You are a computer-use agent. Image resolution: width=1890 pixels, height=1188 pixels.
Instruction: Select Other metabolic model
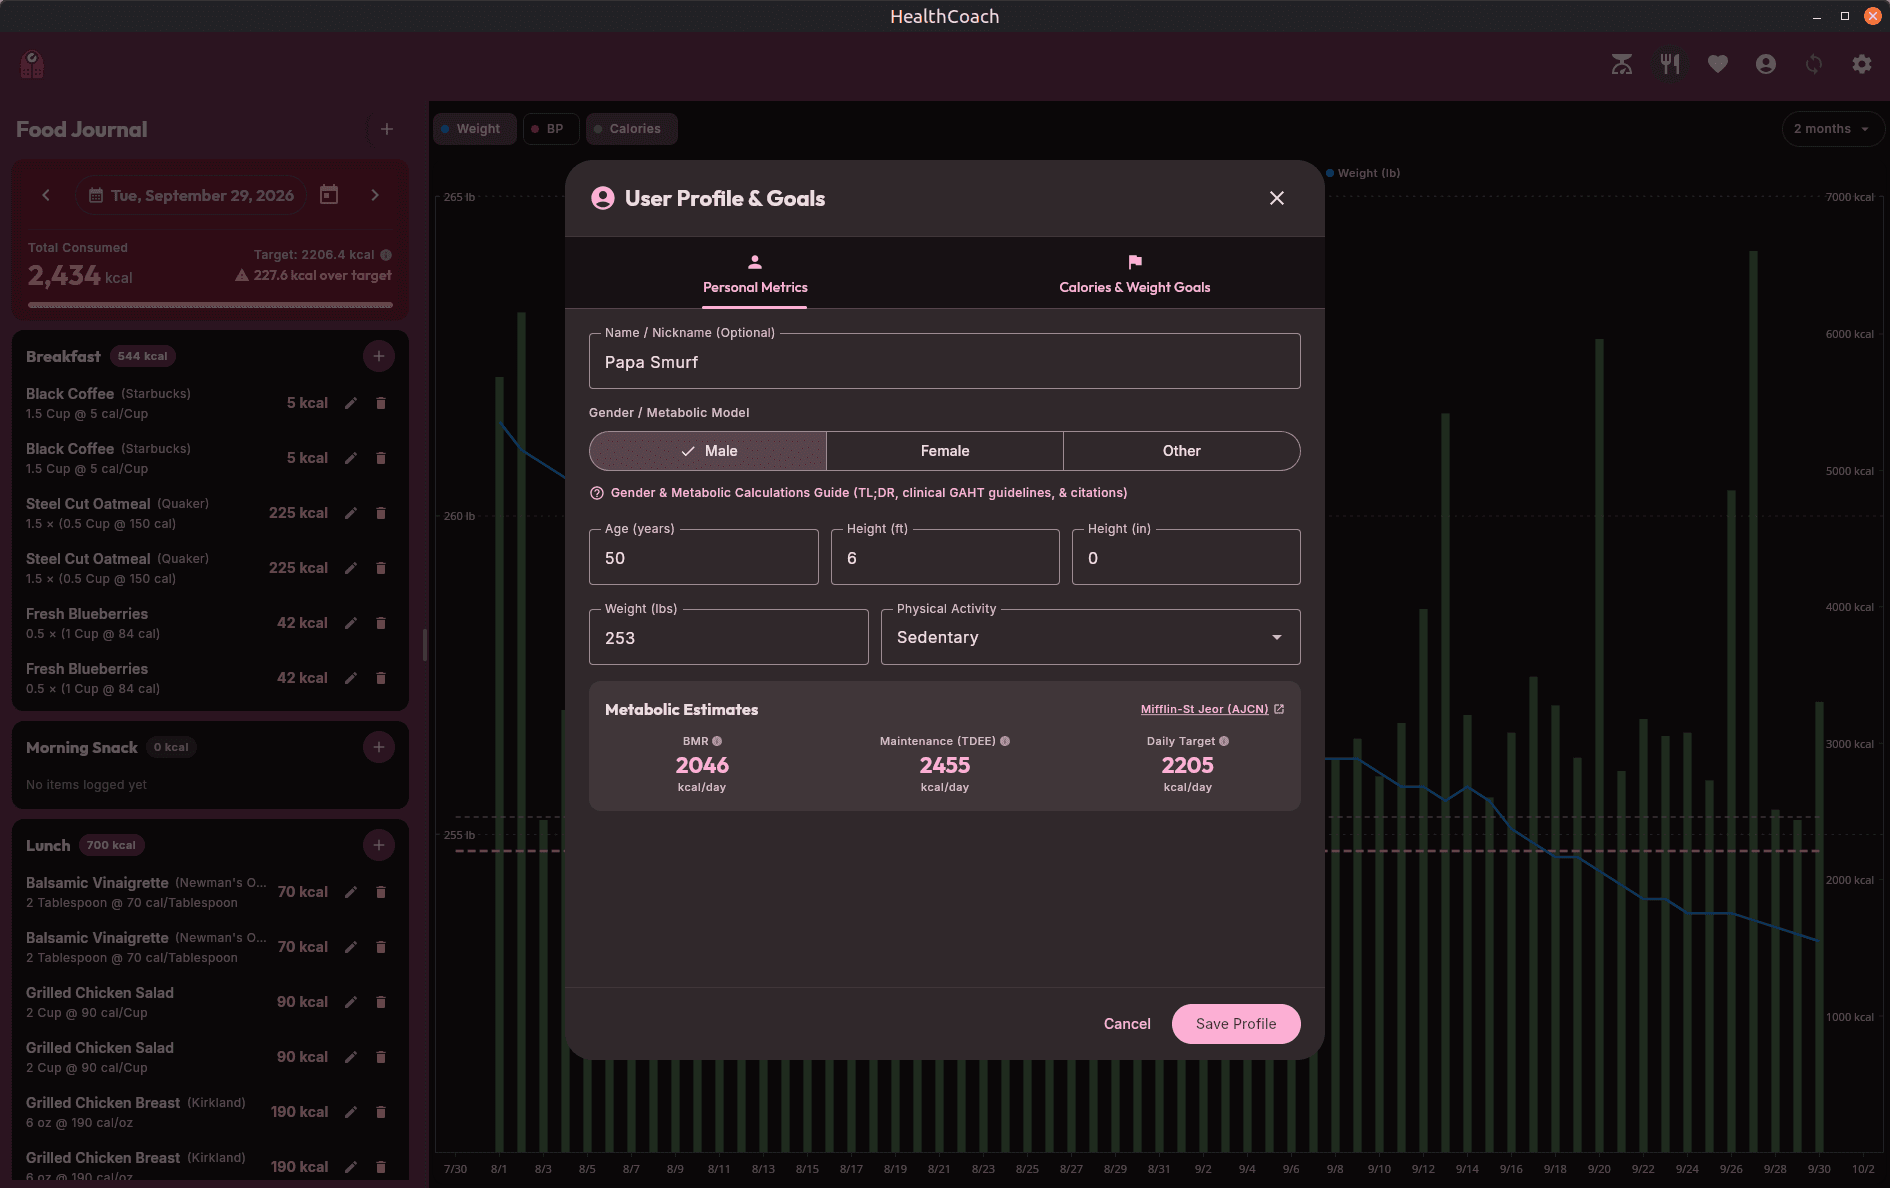pos(1181,451)
